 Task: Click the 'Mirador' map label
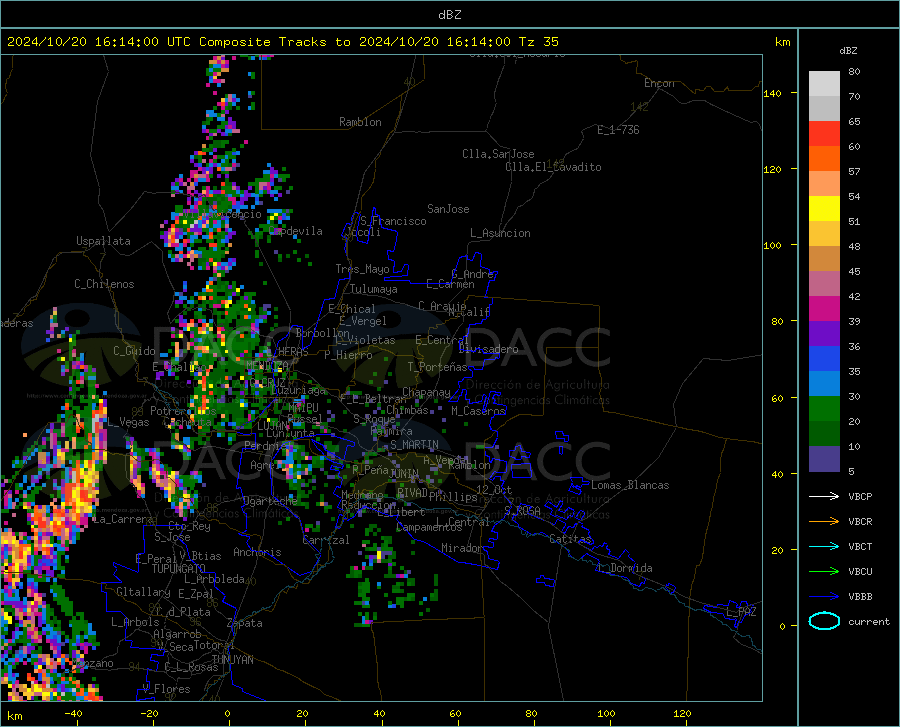pos(462,548)
